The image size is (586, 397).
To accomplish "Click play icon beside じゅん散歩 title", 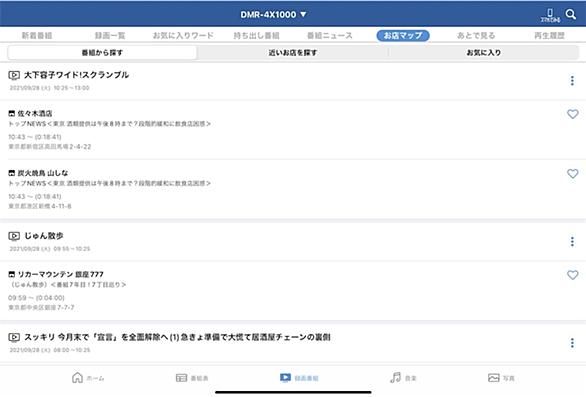I will coord(14,236).
